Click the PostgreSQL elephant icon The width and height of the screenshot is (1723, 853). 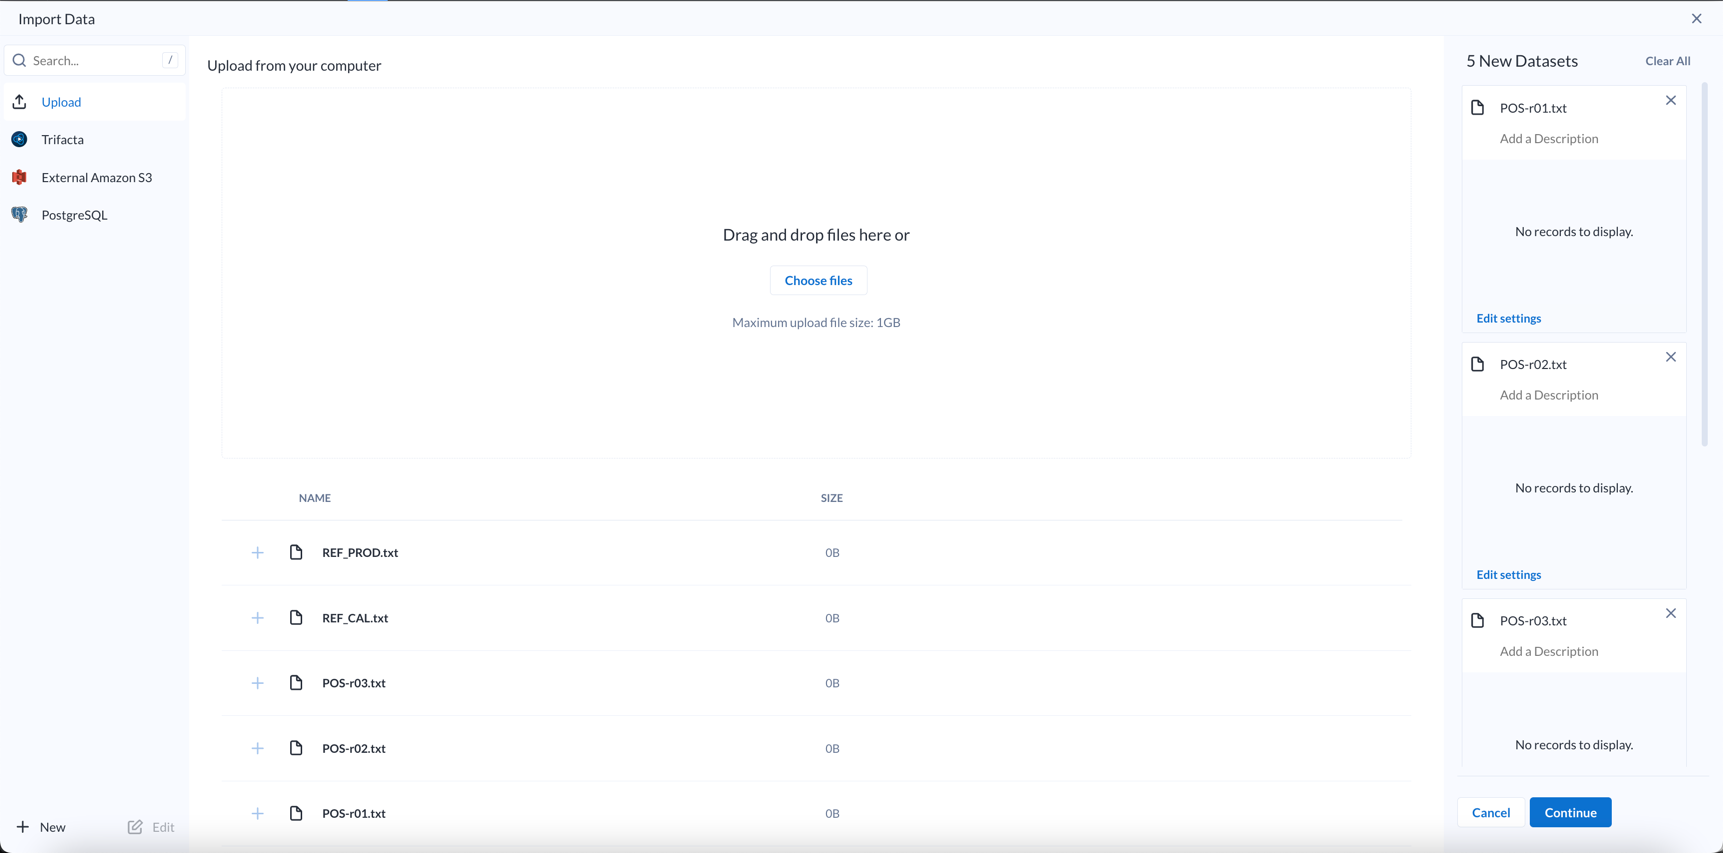tap(19, 215)
